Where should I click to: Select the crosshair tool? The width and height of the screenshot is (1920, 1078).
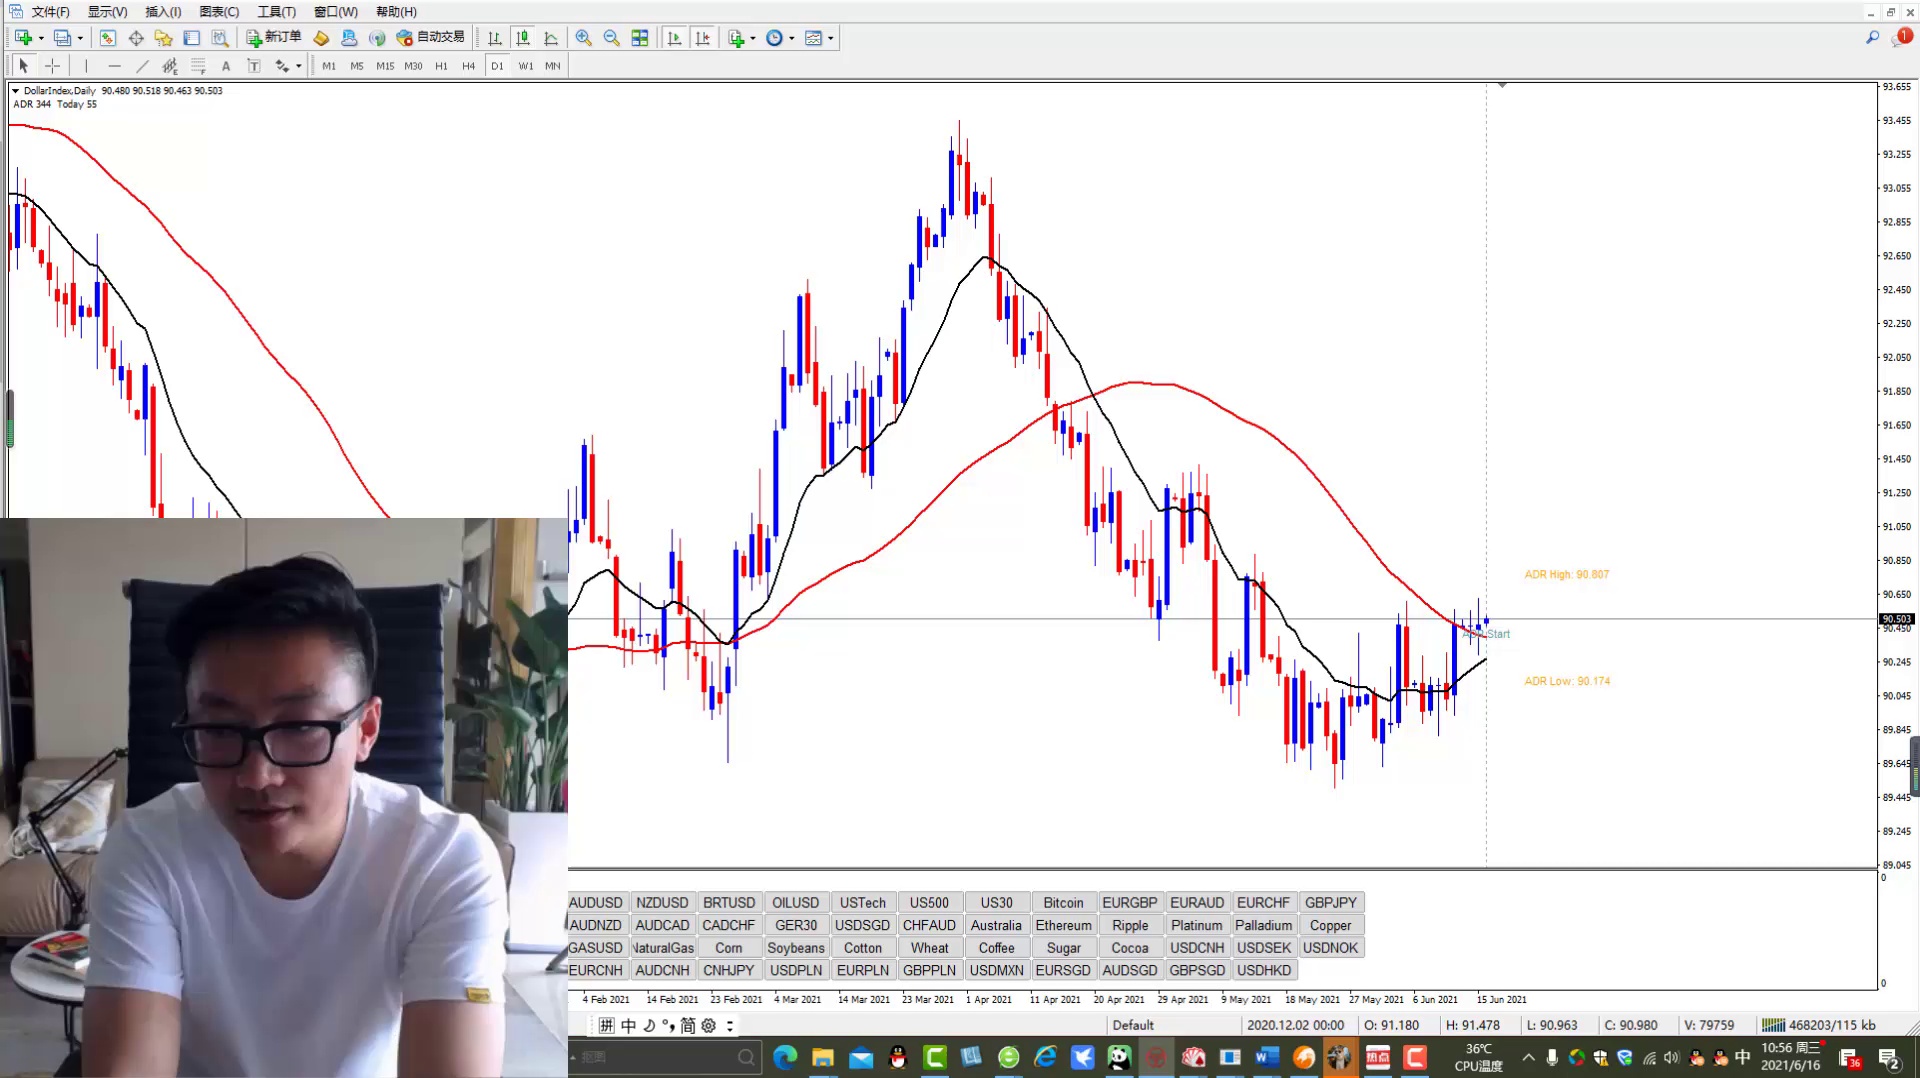point(53,66)
